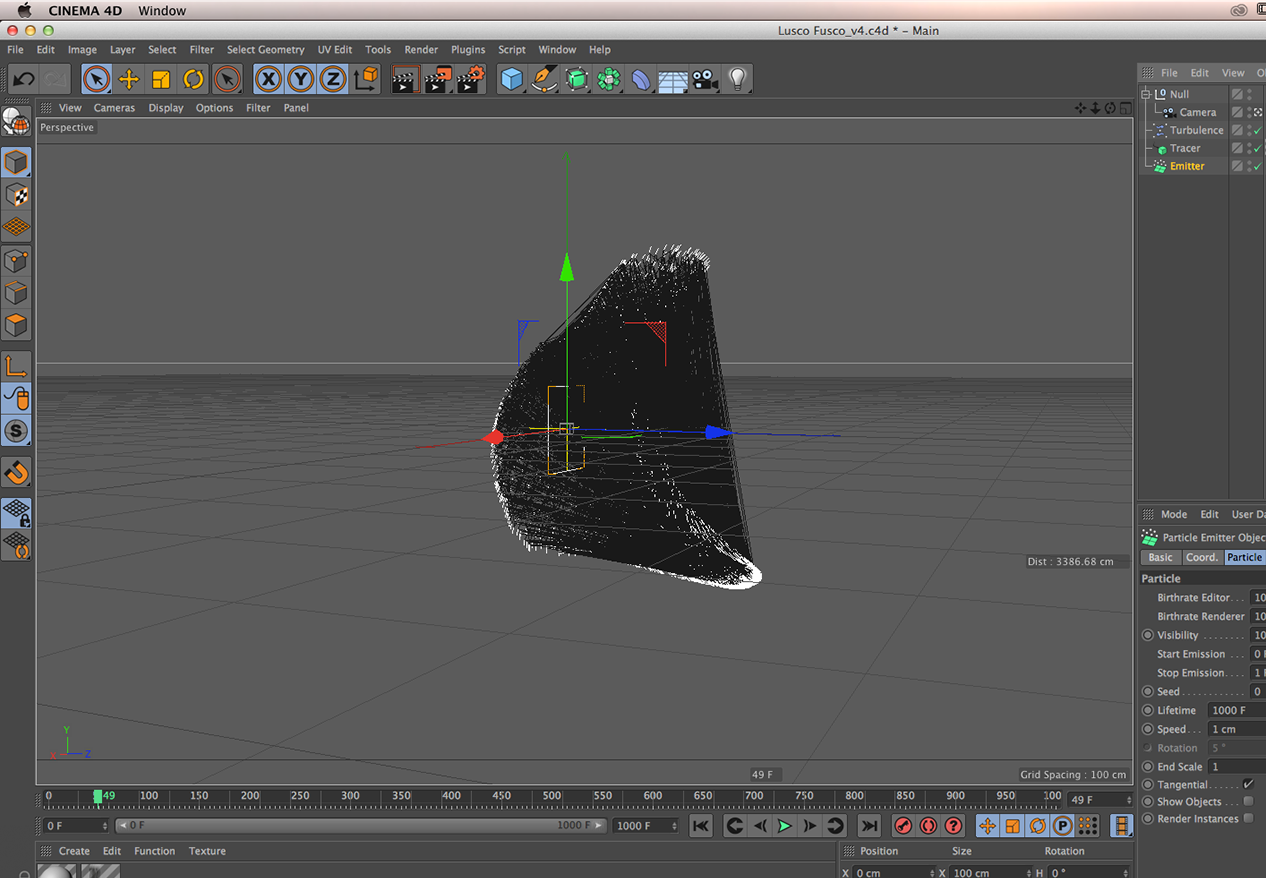Click Render View clapperboard icon
This screenshot has width=1266, height=878.
[x=405, y=79]
